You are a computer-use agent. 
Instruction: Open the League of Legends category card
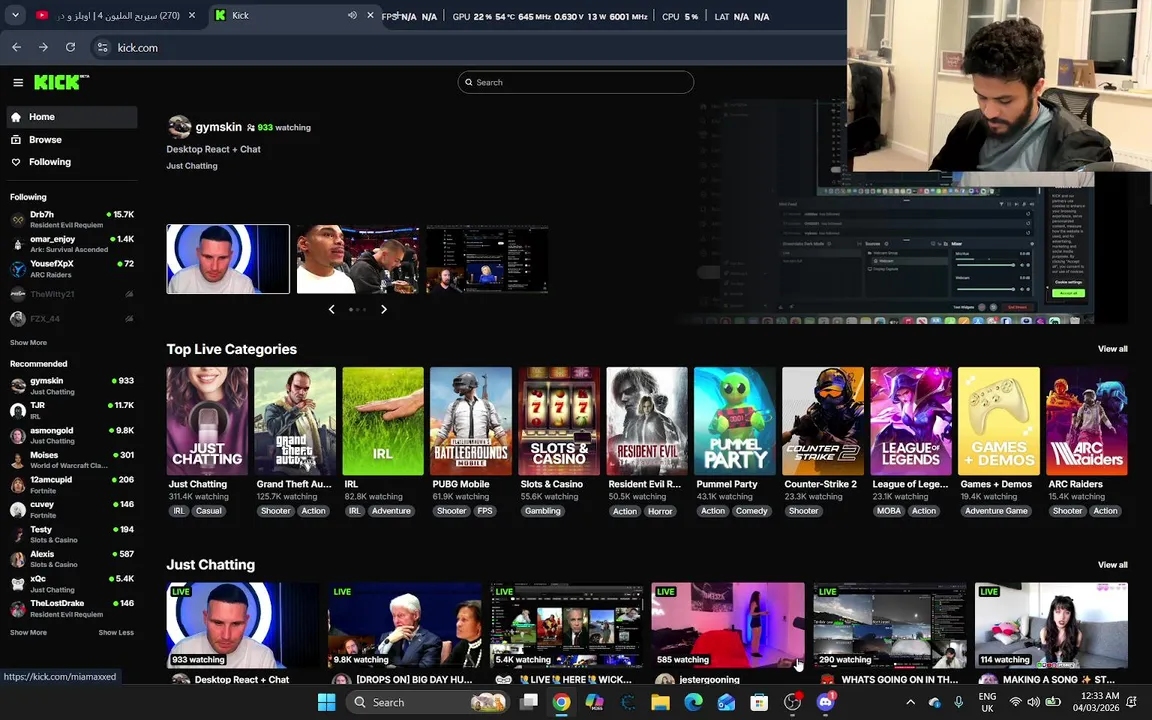[x=911, y=421]
